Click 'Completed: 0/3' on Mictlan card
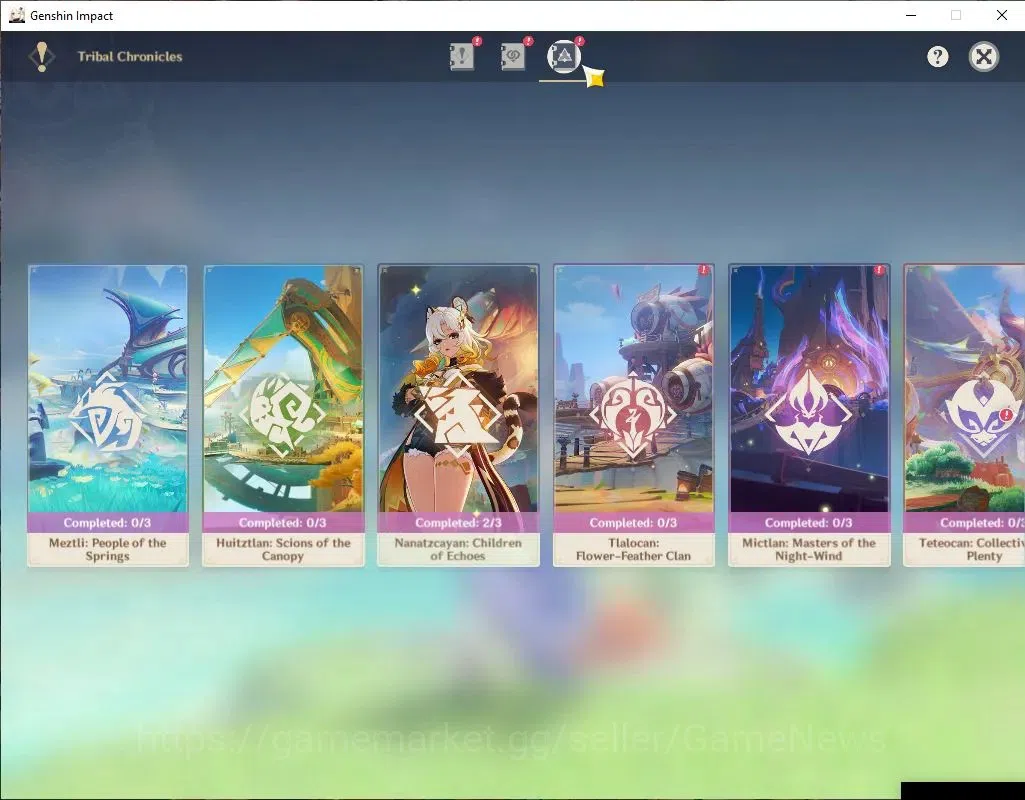This screenshot has width=1025, height=800. (809, 523)
